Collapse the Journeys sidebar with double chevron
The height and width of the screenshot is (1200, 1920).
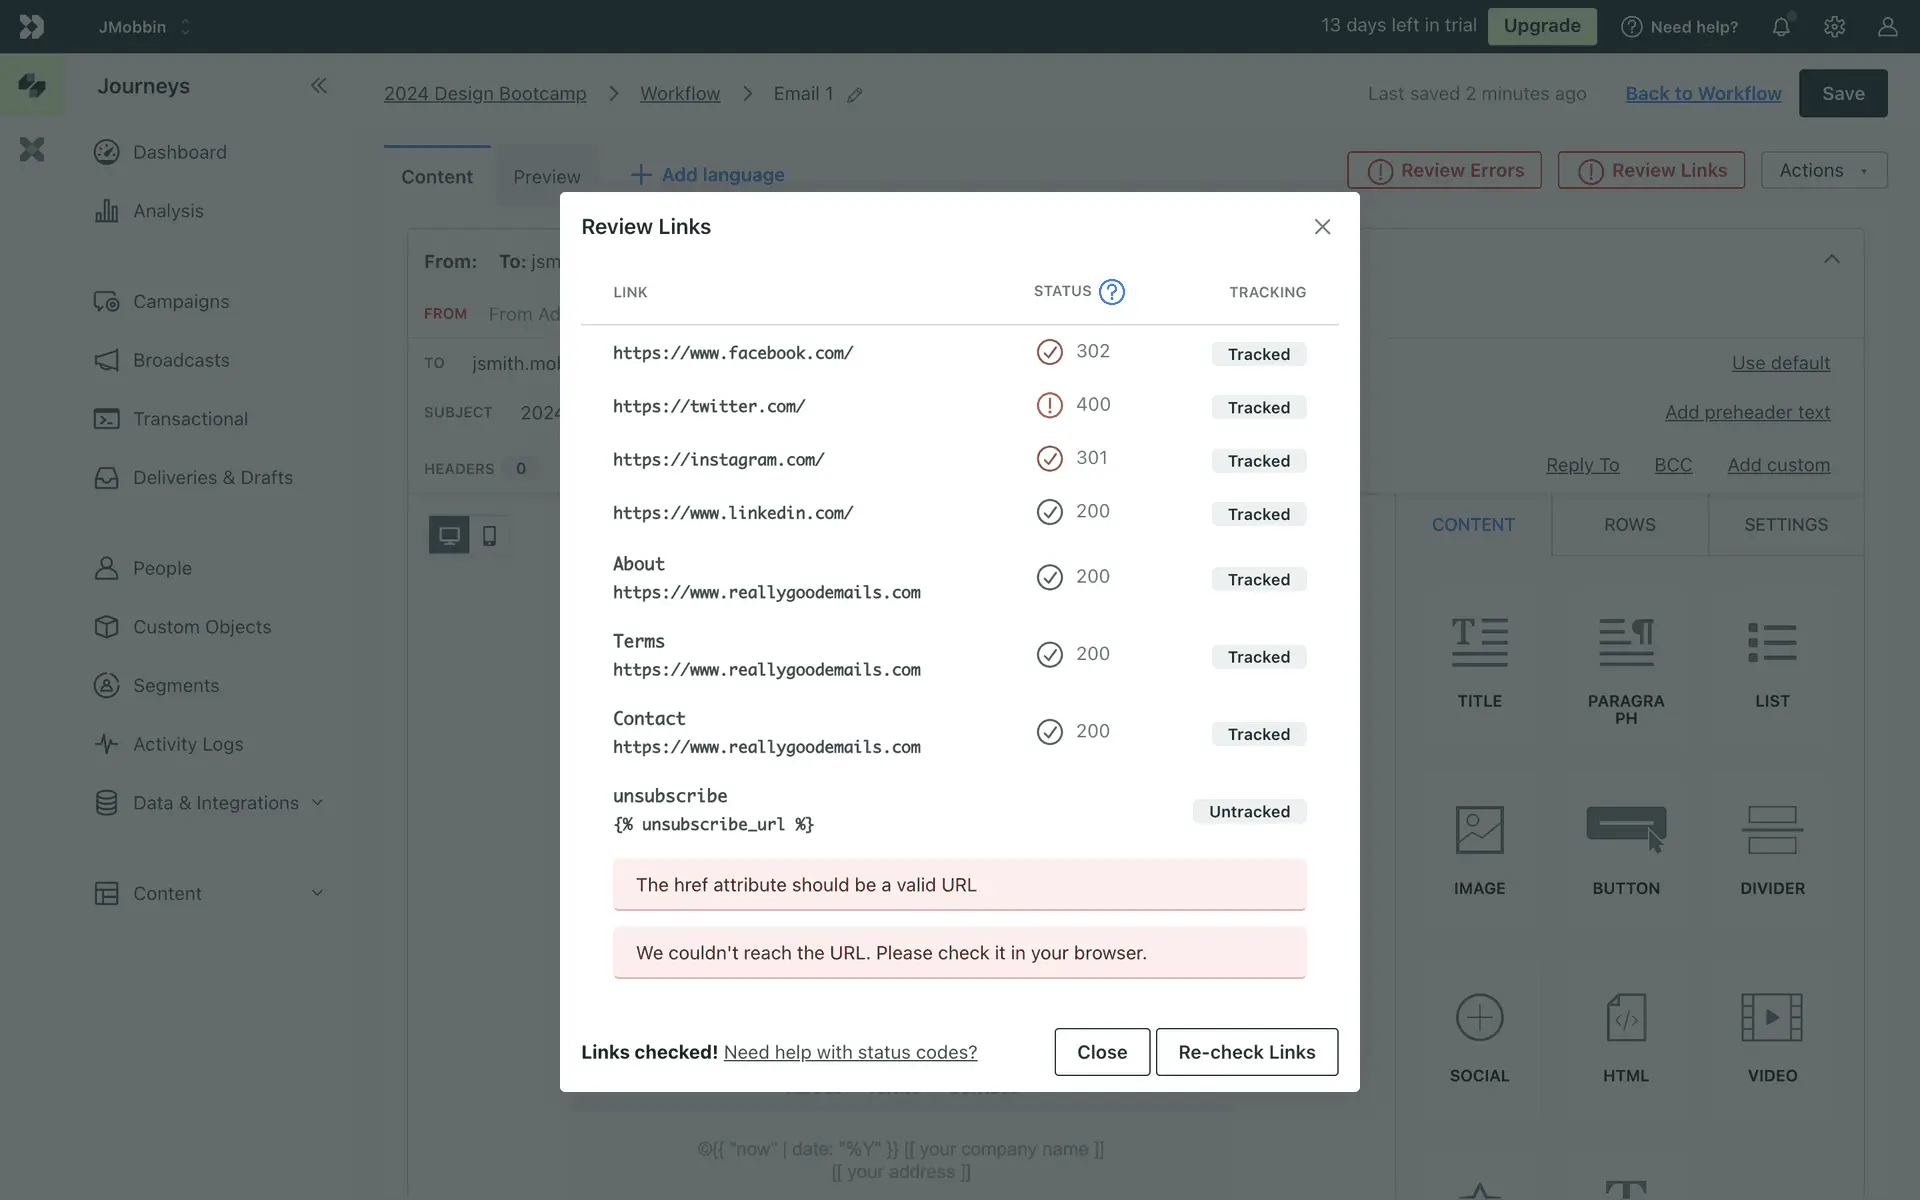click(318, 86)
